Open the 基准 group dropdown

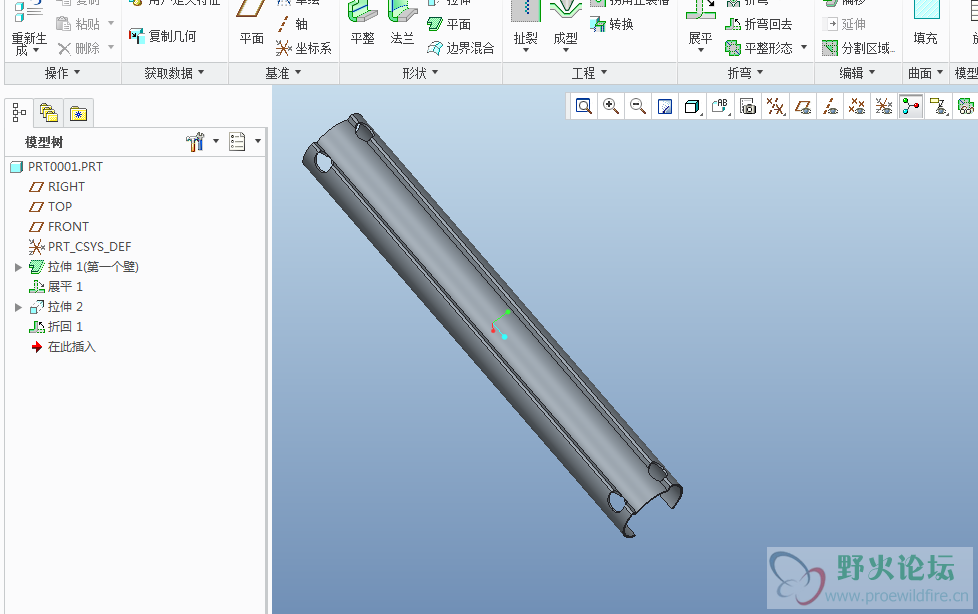point(283,73)
